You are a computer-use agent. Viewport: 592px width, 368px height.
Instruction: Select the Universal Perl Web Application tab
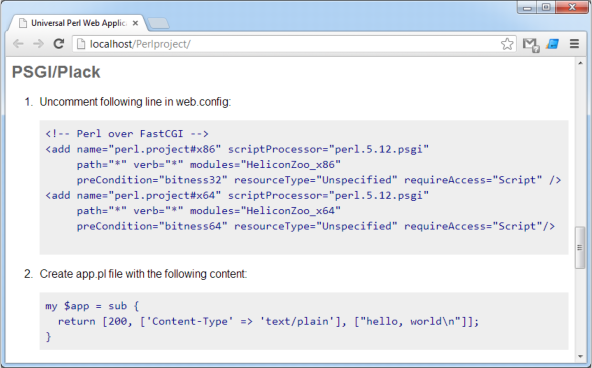[76, 23]
